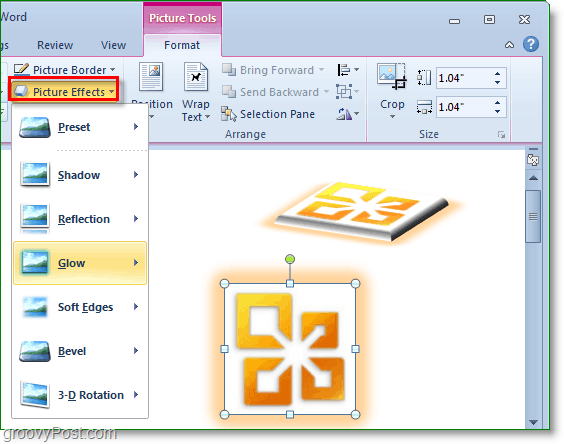Open Word Help question mark icon

click(531, 45)
